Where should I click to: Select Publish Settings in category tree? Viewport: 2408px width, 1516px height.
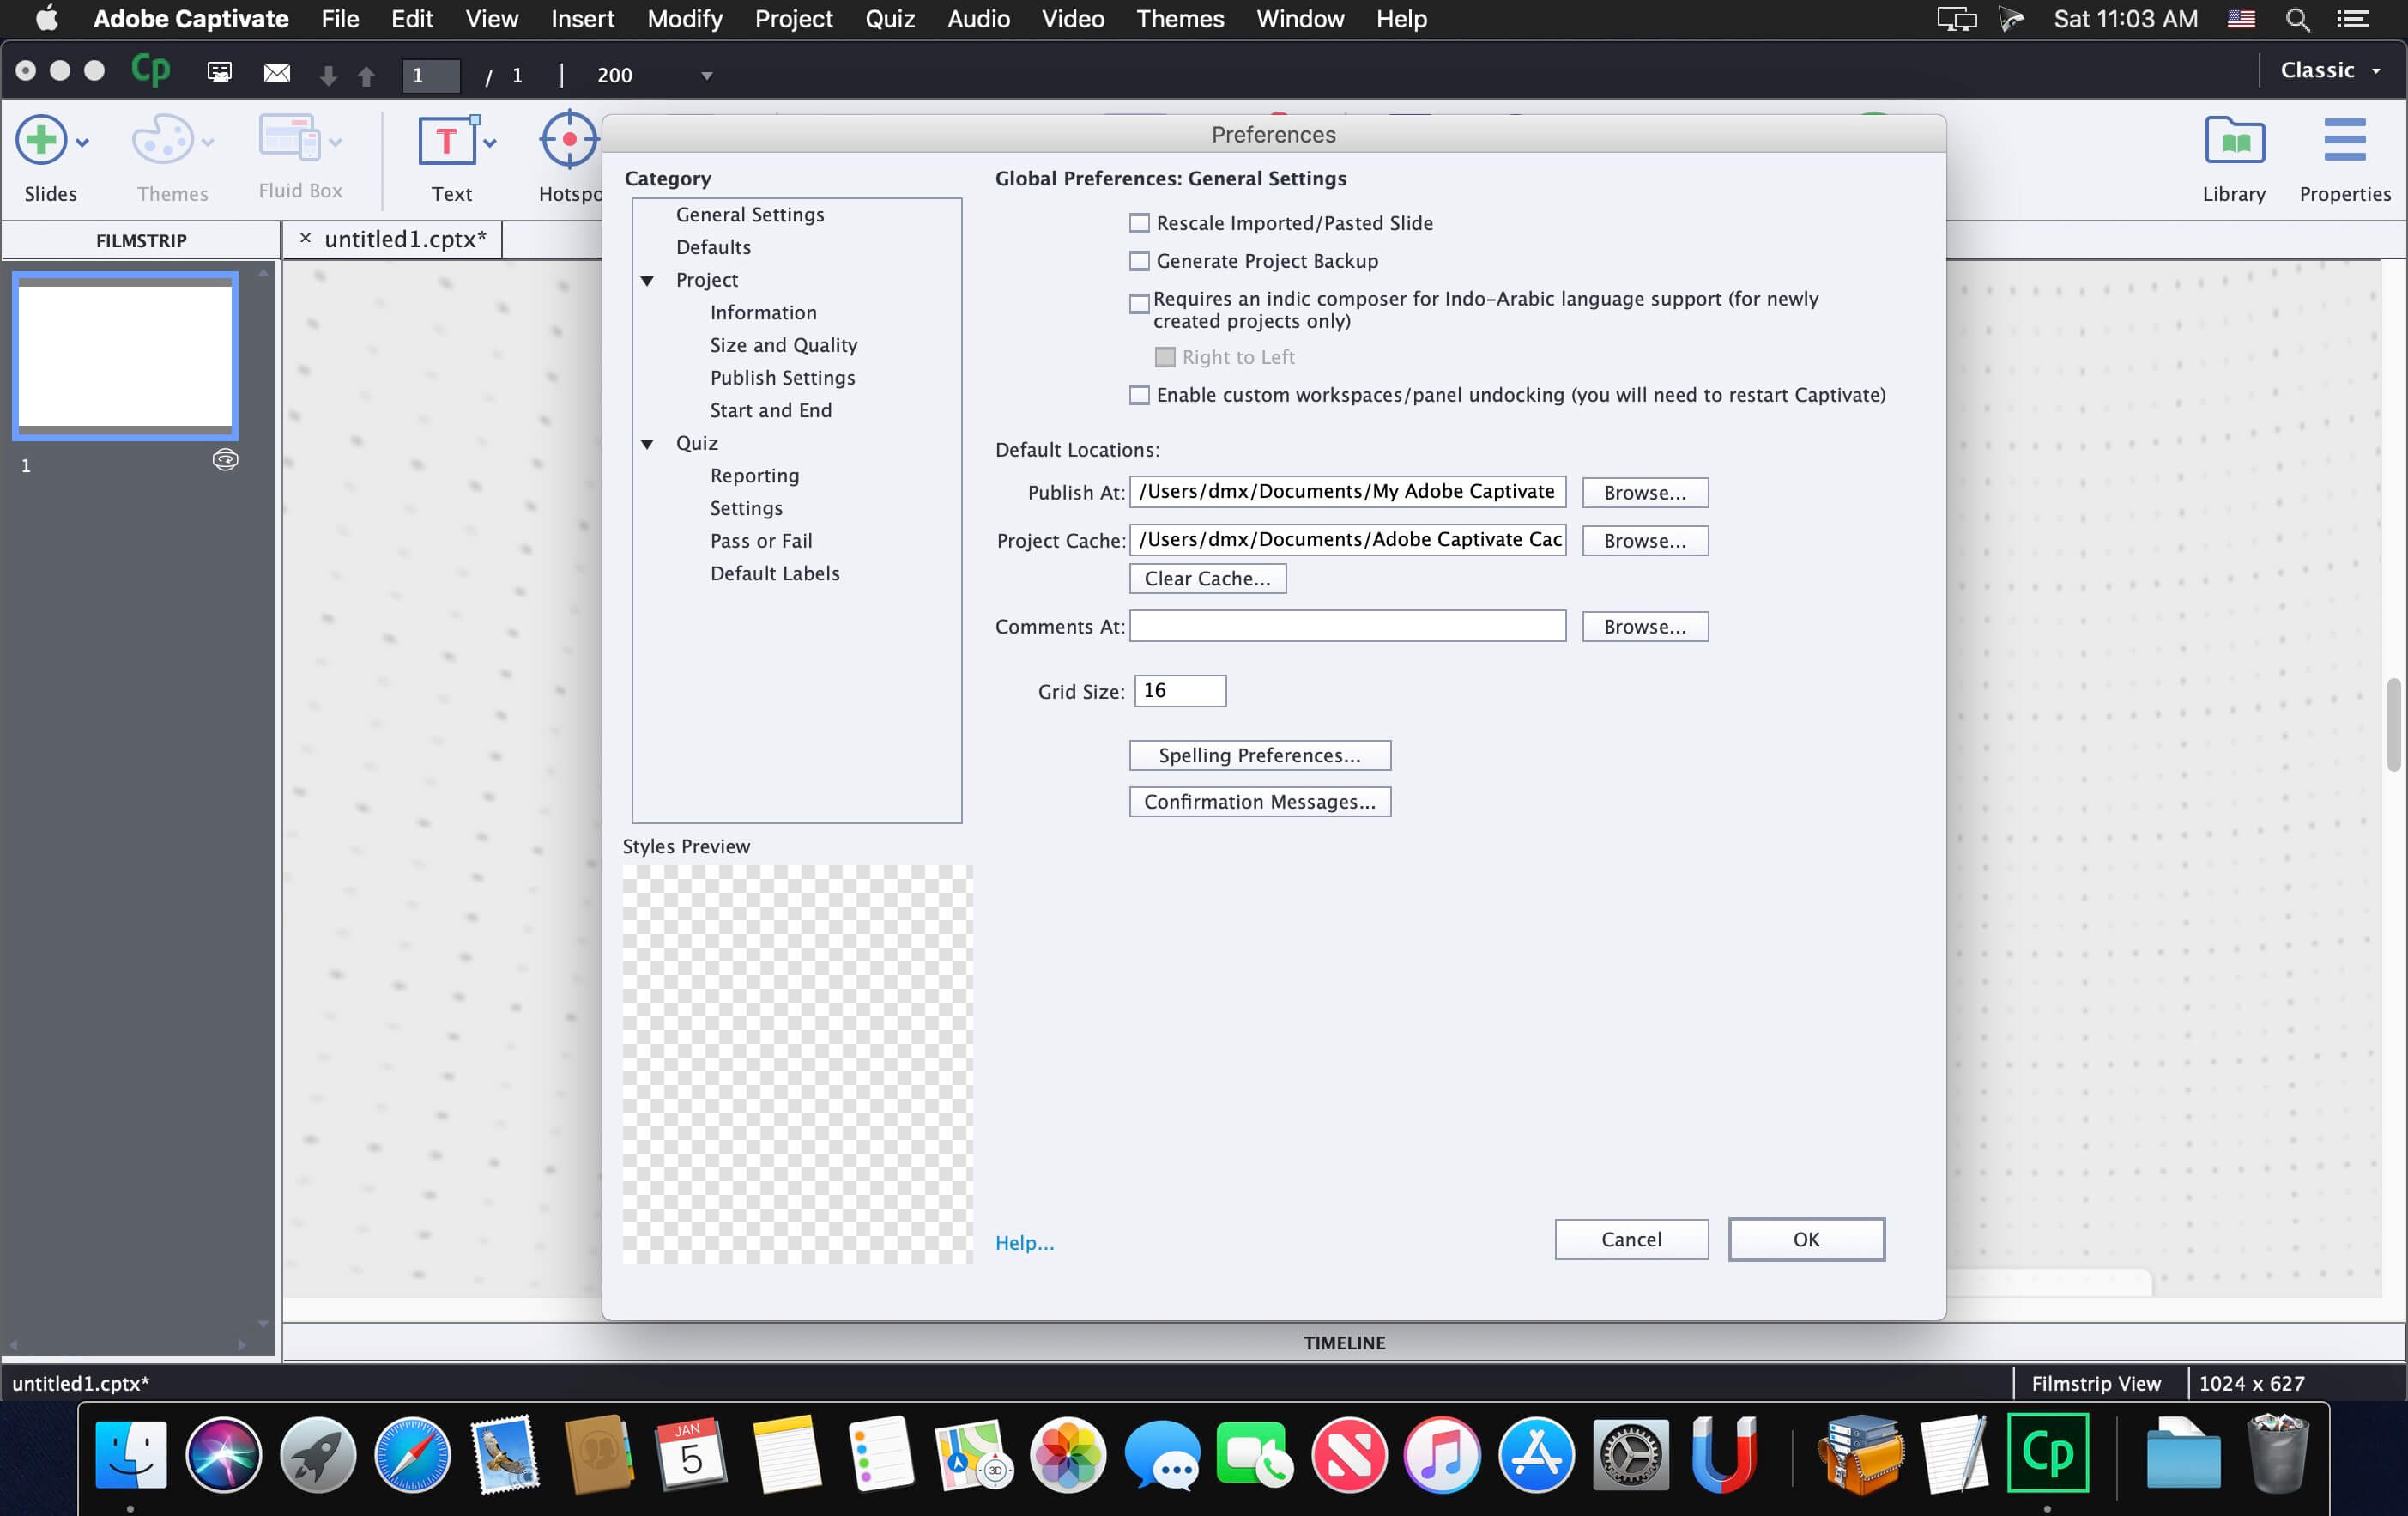(782, 378)
